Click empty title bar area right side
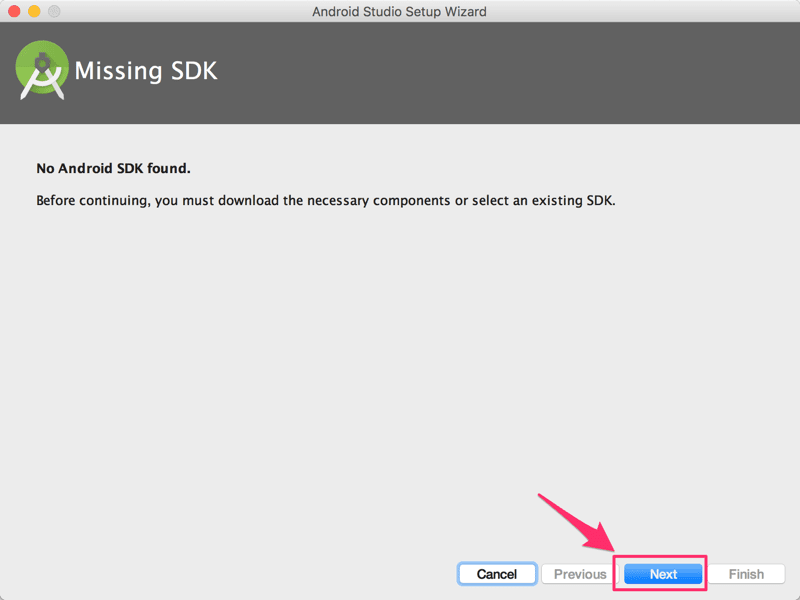 point(643,11)
